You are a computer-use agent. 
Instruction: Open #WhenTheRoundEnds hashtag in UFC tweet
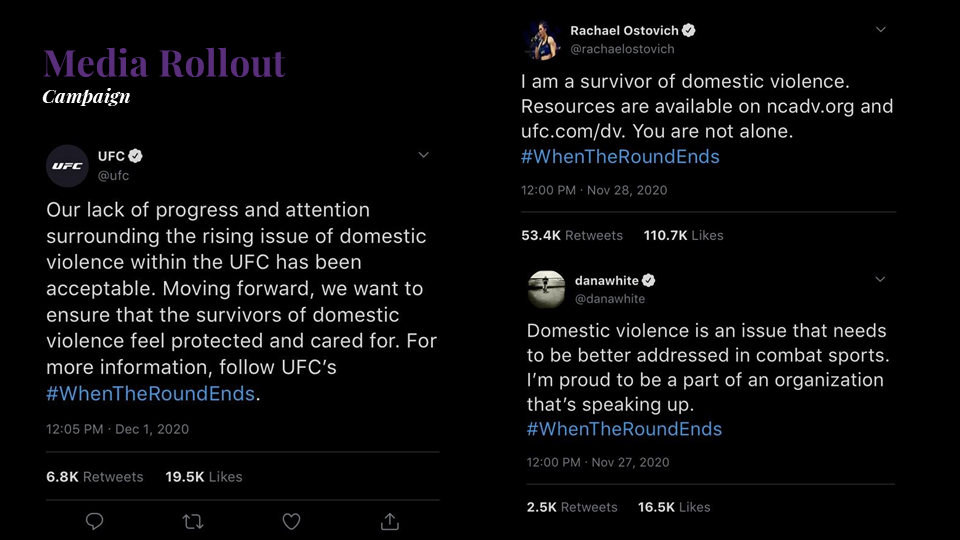pyautogui.click(x=151, y=393)
